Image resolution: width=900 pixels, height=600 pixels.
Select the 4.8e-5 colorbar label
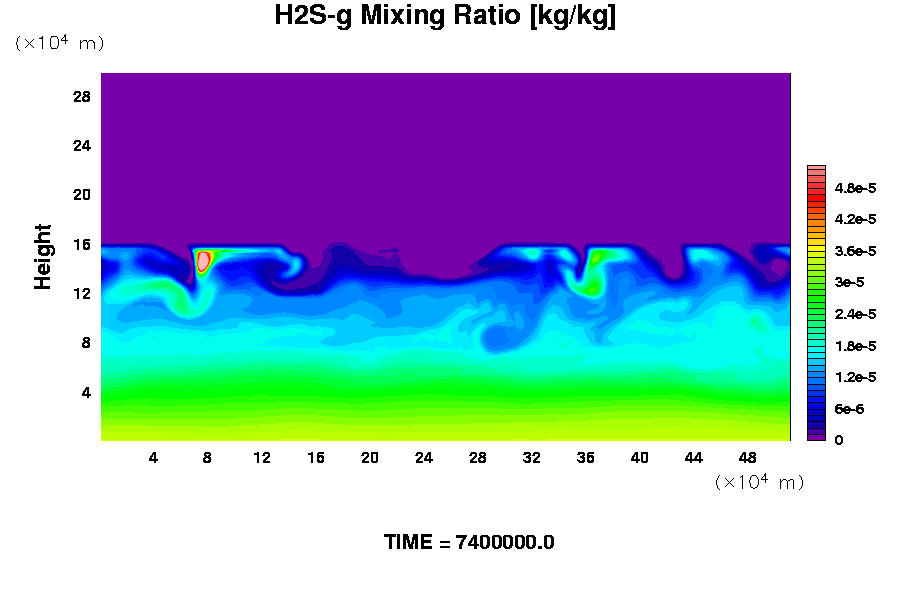[x=856, y=188]
